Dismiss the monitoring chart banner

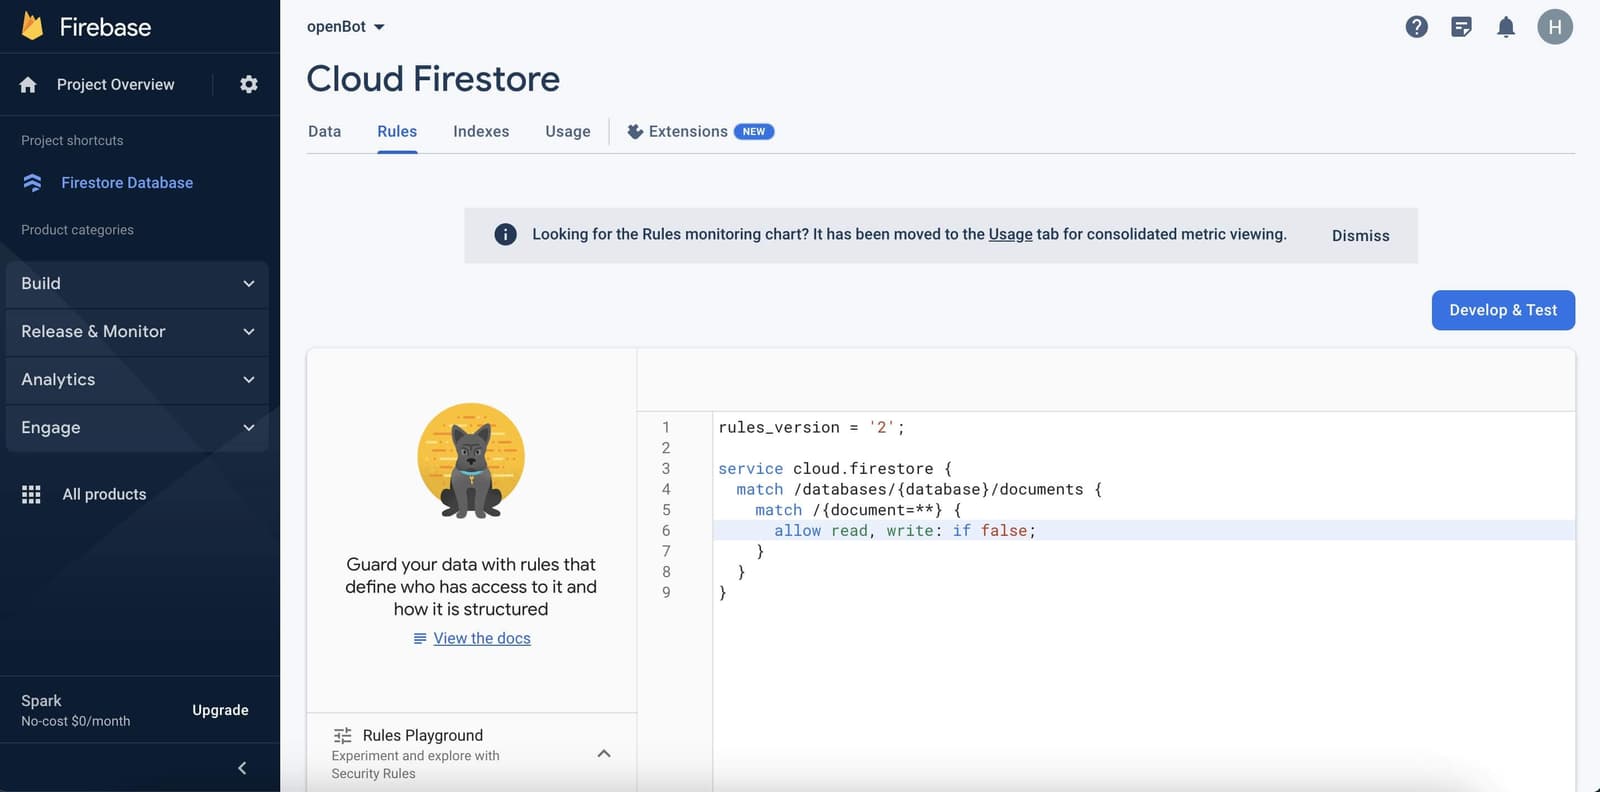click(1361, 236)
